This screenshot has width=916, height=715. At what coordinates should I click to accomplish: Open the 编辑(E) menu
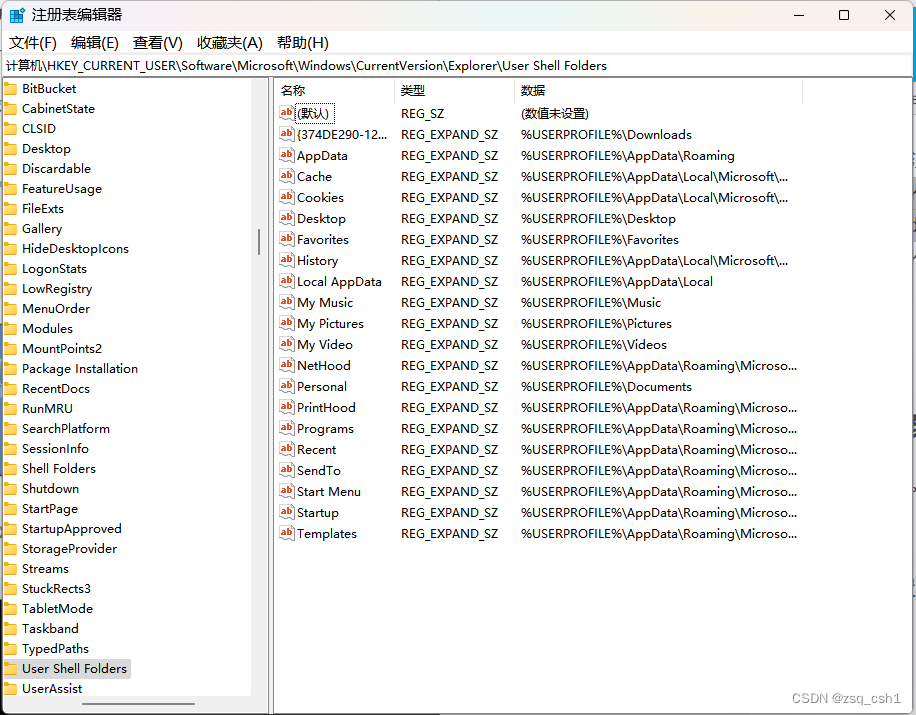coord(95,43)
